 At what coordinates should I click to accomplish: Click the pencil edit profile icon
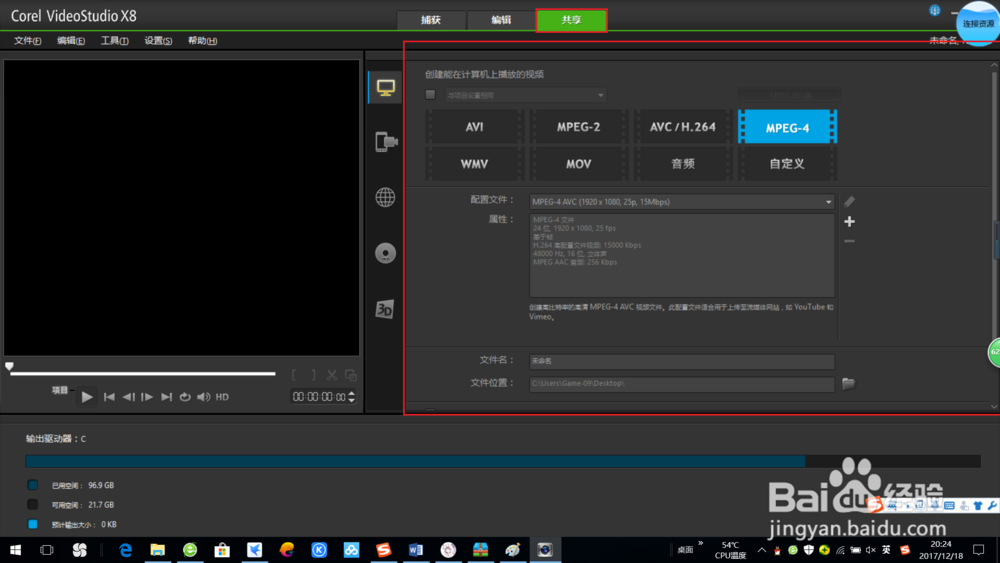[849, 201]
